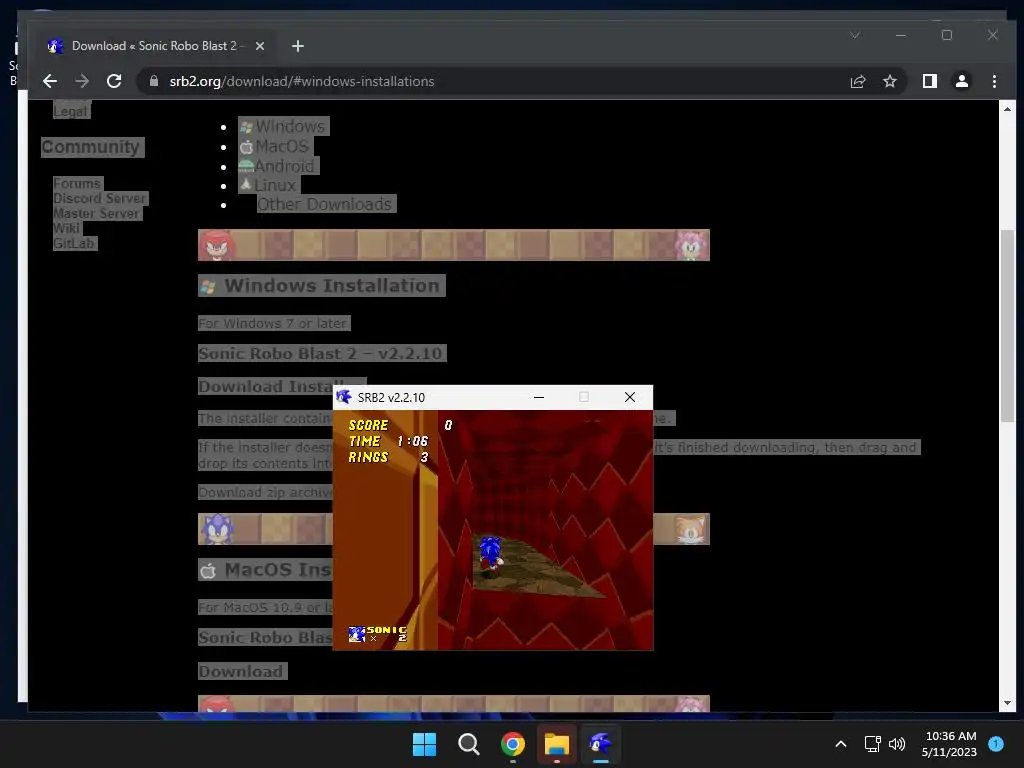Viewport: 1024px width, 768px height.
Task: Go back using the browser back arrow
Action: [x=50, y=81]
